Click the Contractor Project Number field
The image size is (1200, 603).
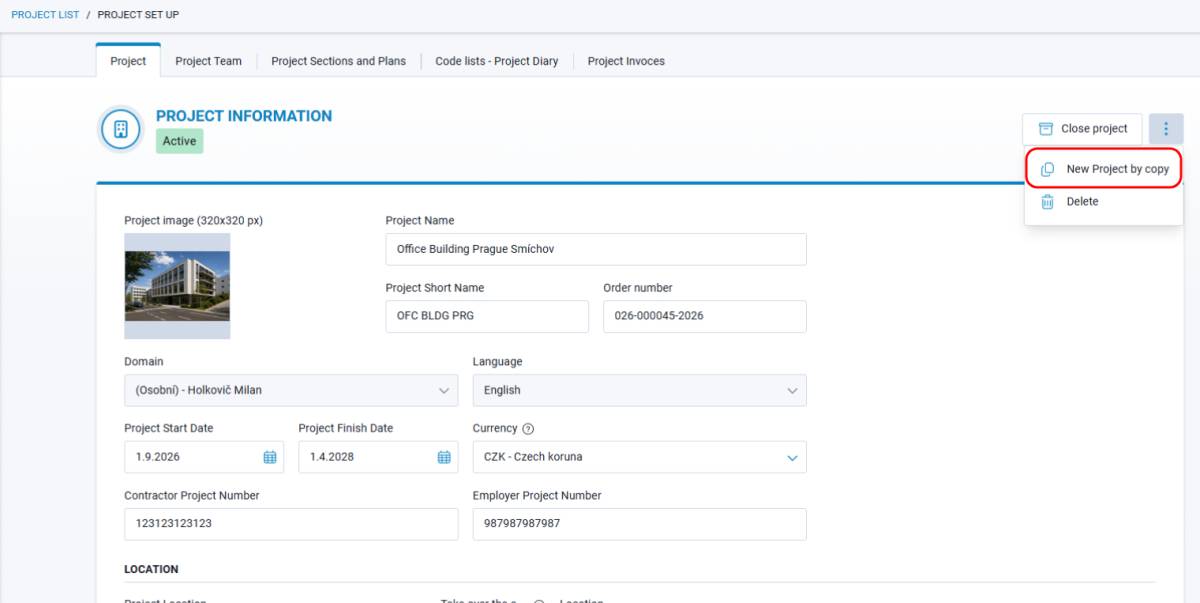(291, 524)
